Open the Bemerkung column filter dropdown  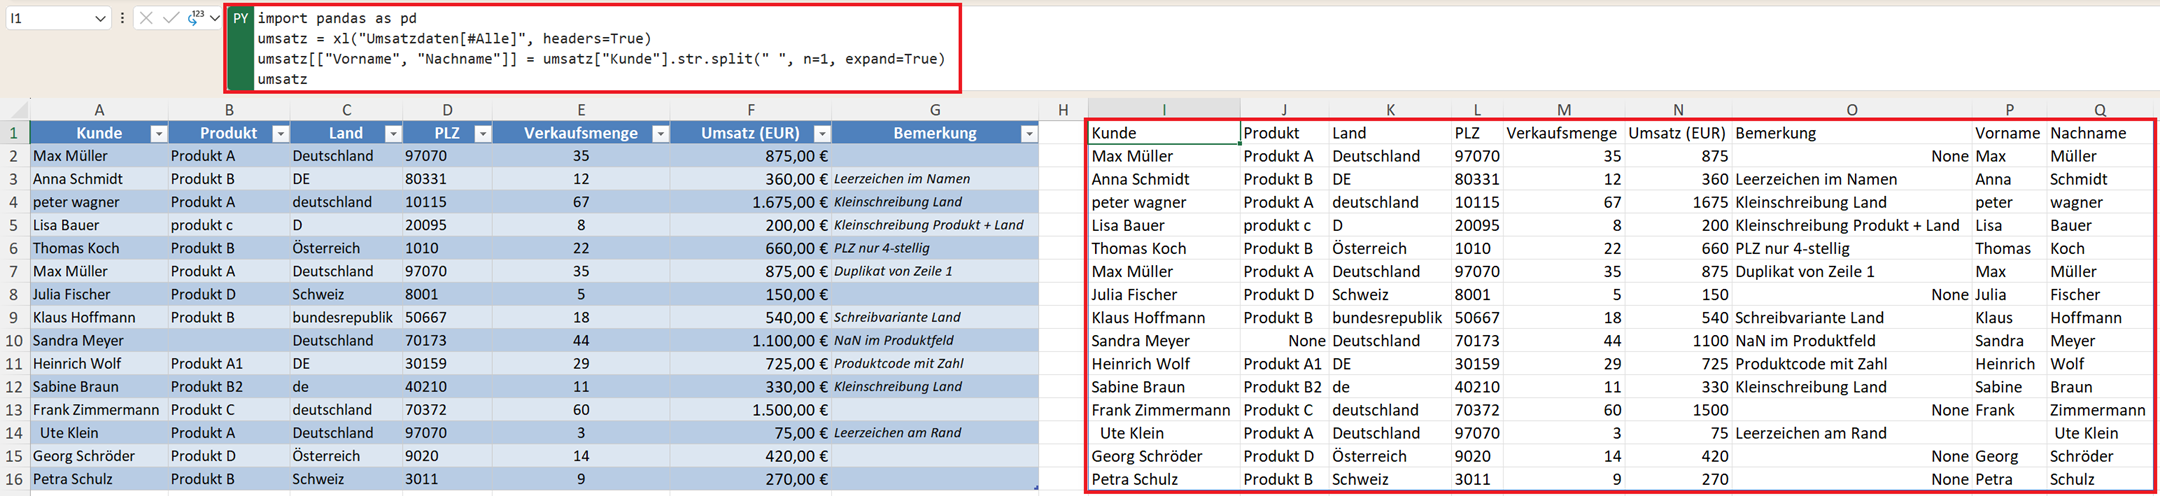[1028, 133]
